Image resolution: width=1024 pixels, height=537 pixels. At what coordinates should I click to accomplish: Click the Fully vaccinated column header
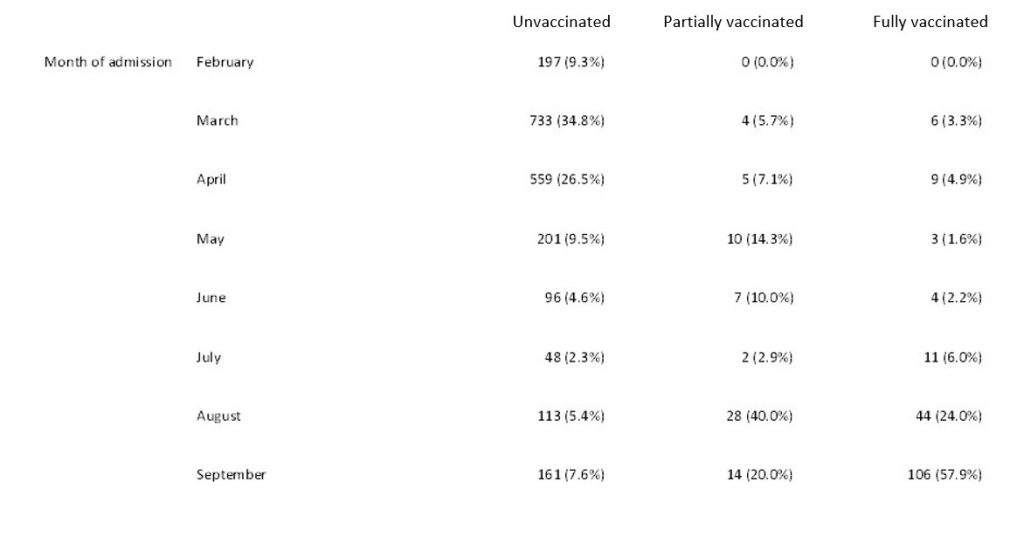930,22
